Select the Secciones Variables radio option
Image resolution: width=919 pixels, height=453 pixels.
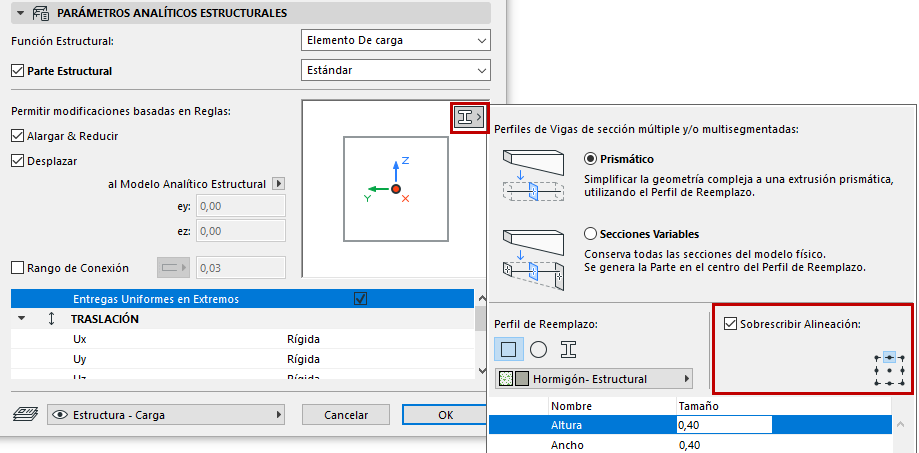(x=590, y=233)
